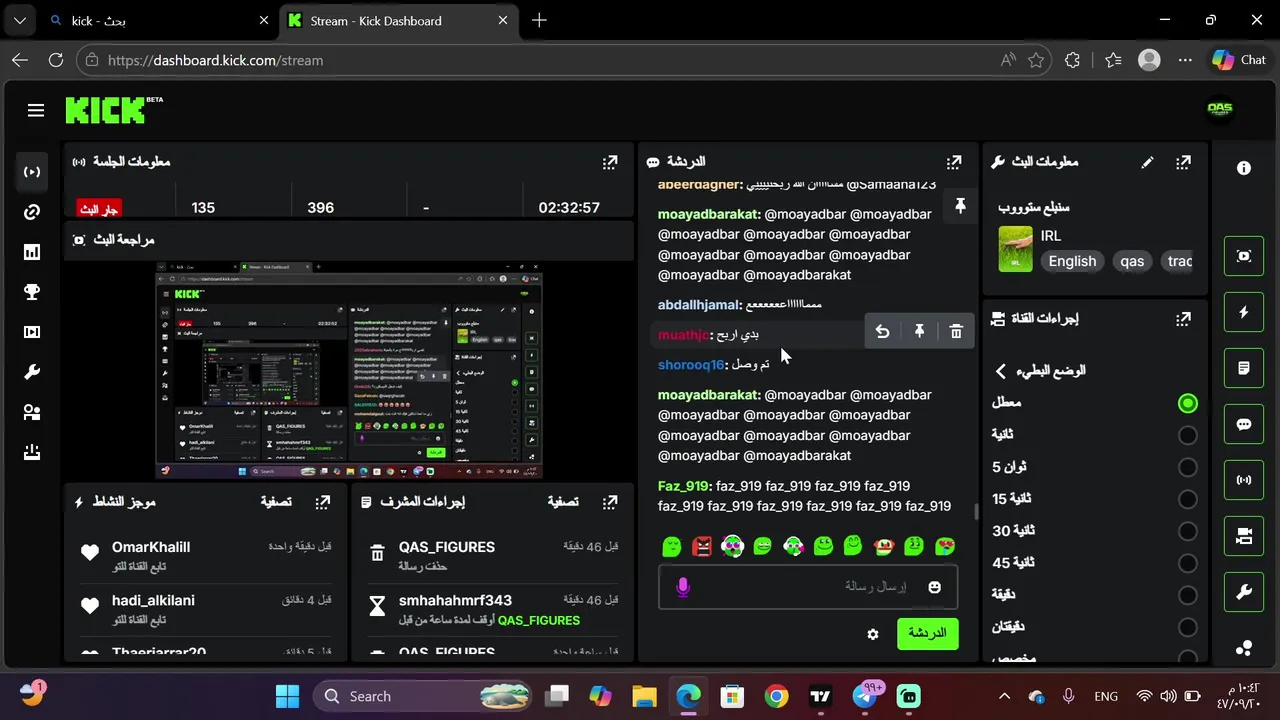Open a new browser tab

[539, 20]
